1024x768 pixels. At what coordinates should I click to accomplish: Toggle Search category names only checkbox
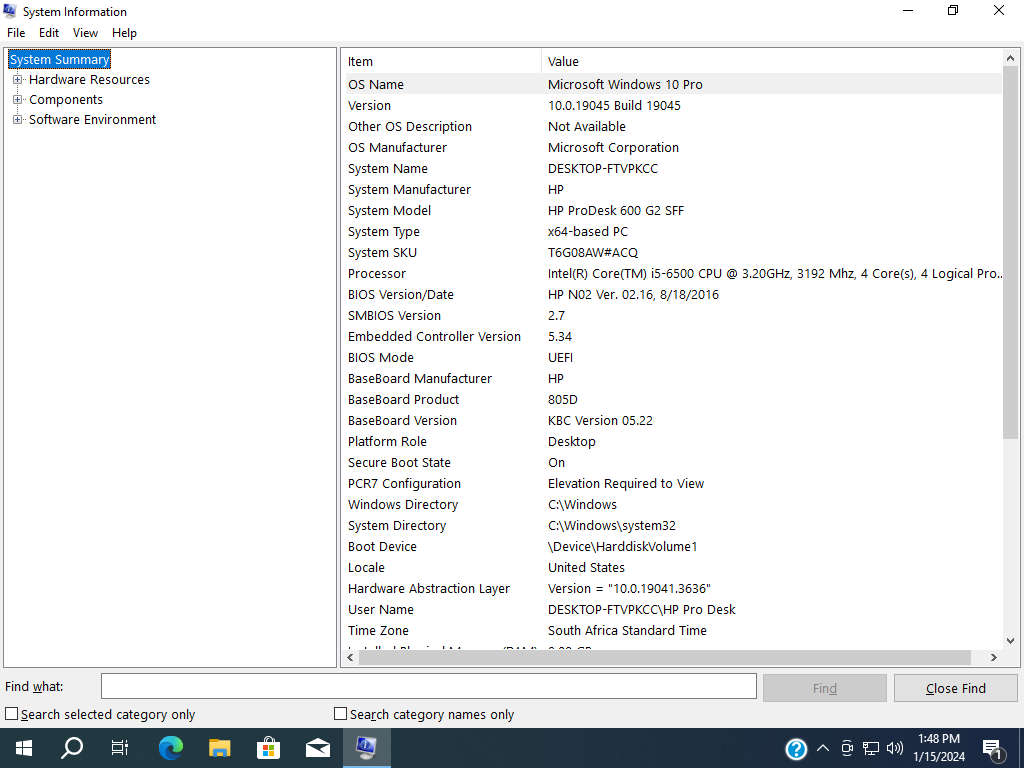[x=340, y=714]
